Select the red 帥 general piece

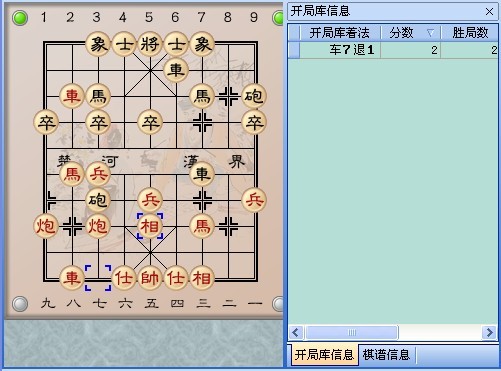[x=150, y=278]
